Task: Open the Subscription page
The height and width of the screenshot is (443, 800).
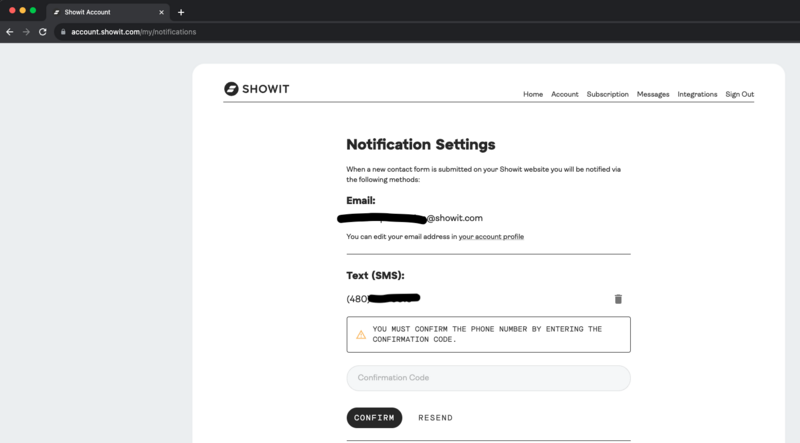Action: pyautogui.click(x=607, y=94)
